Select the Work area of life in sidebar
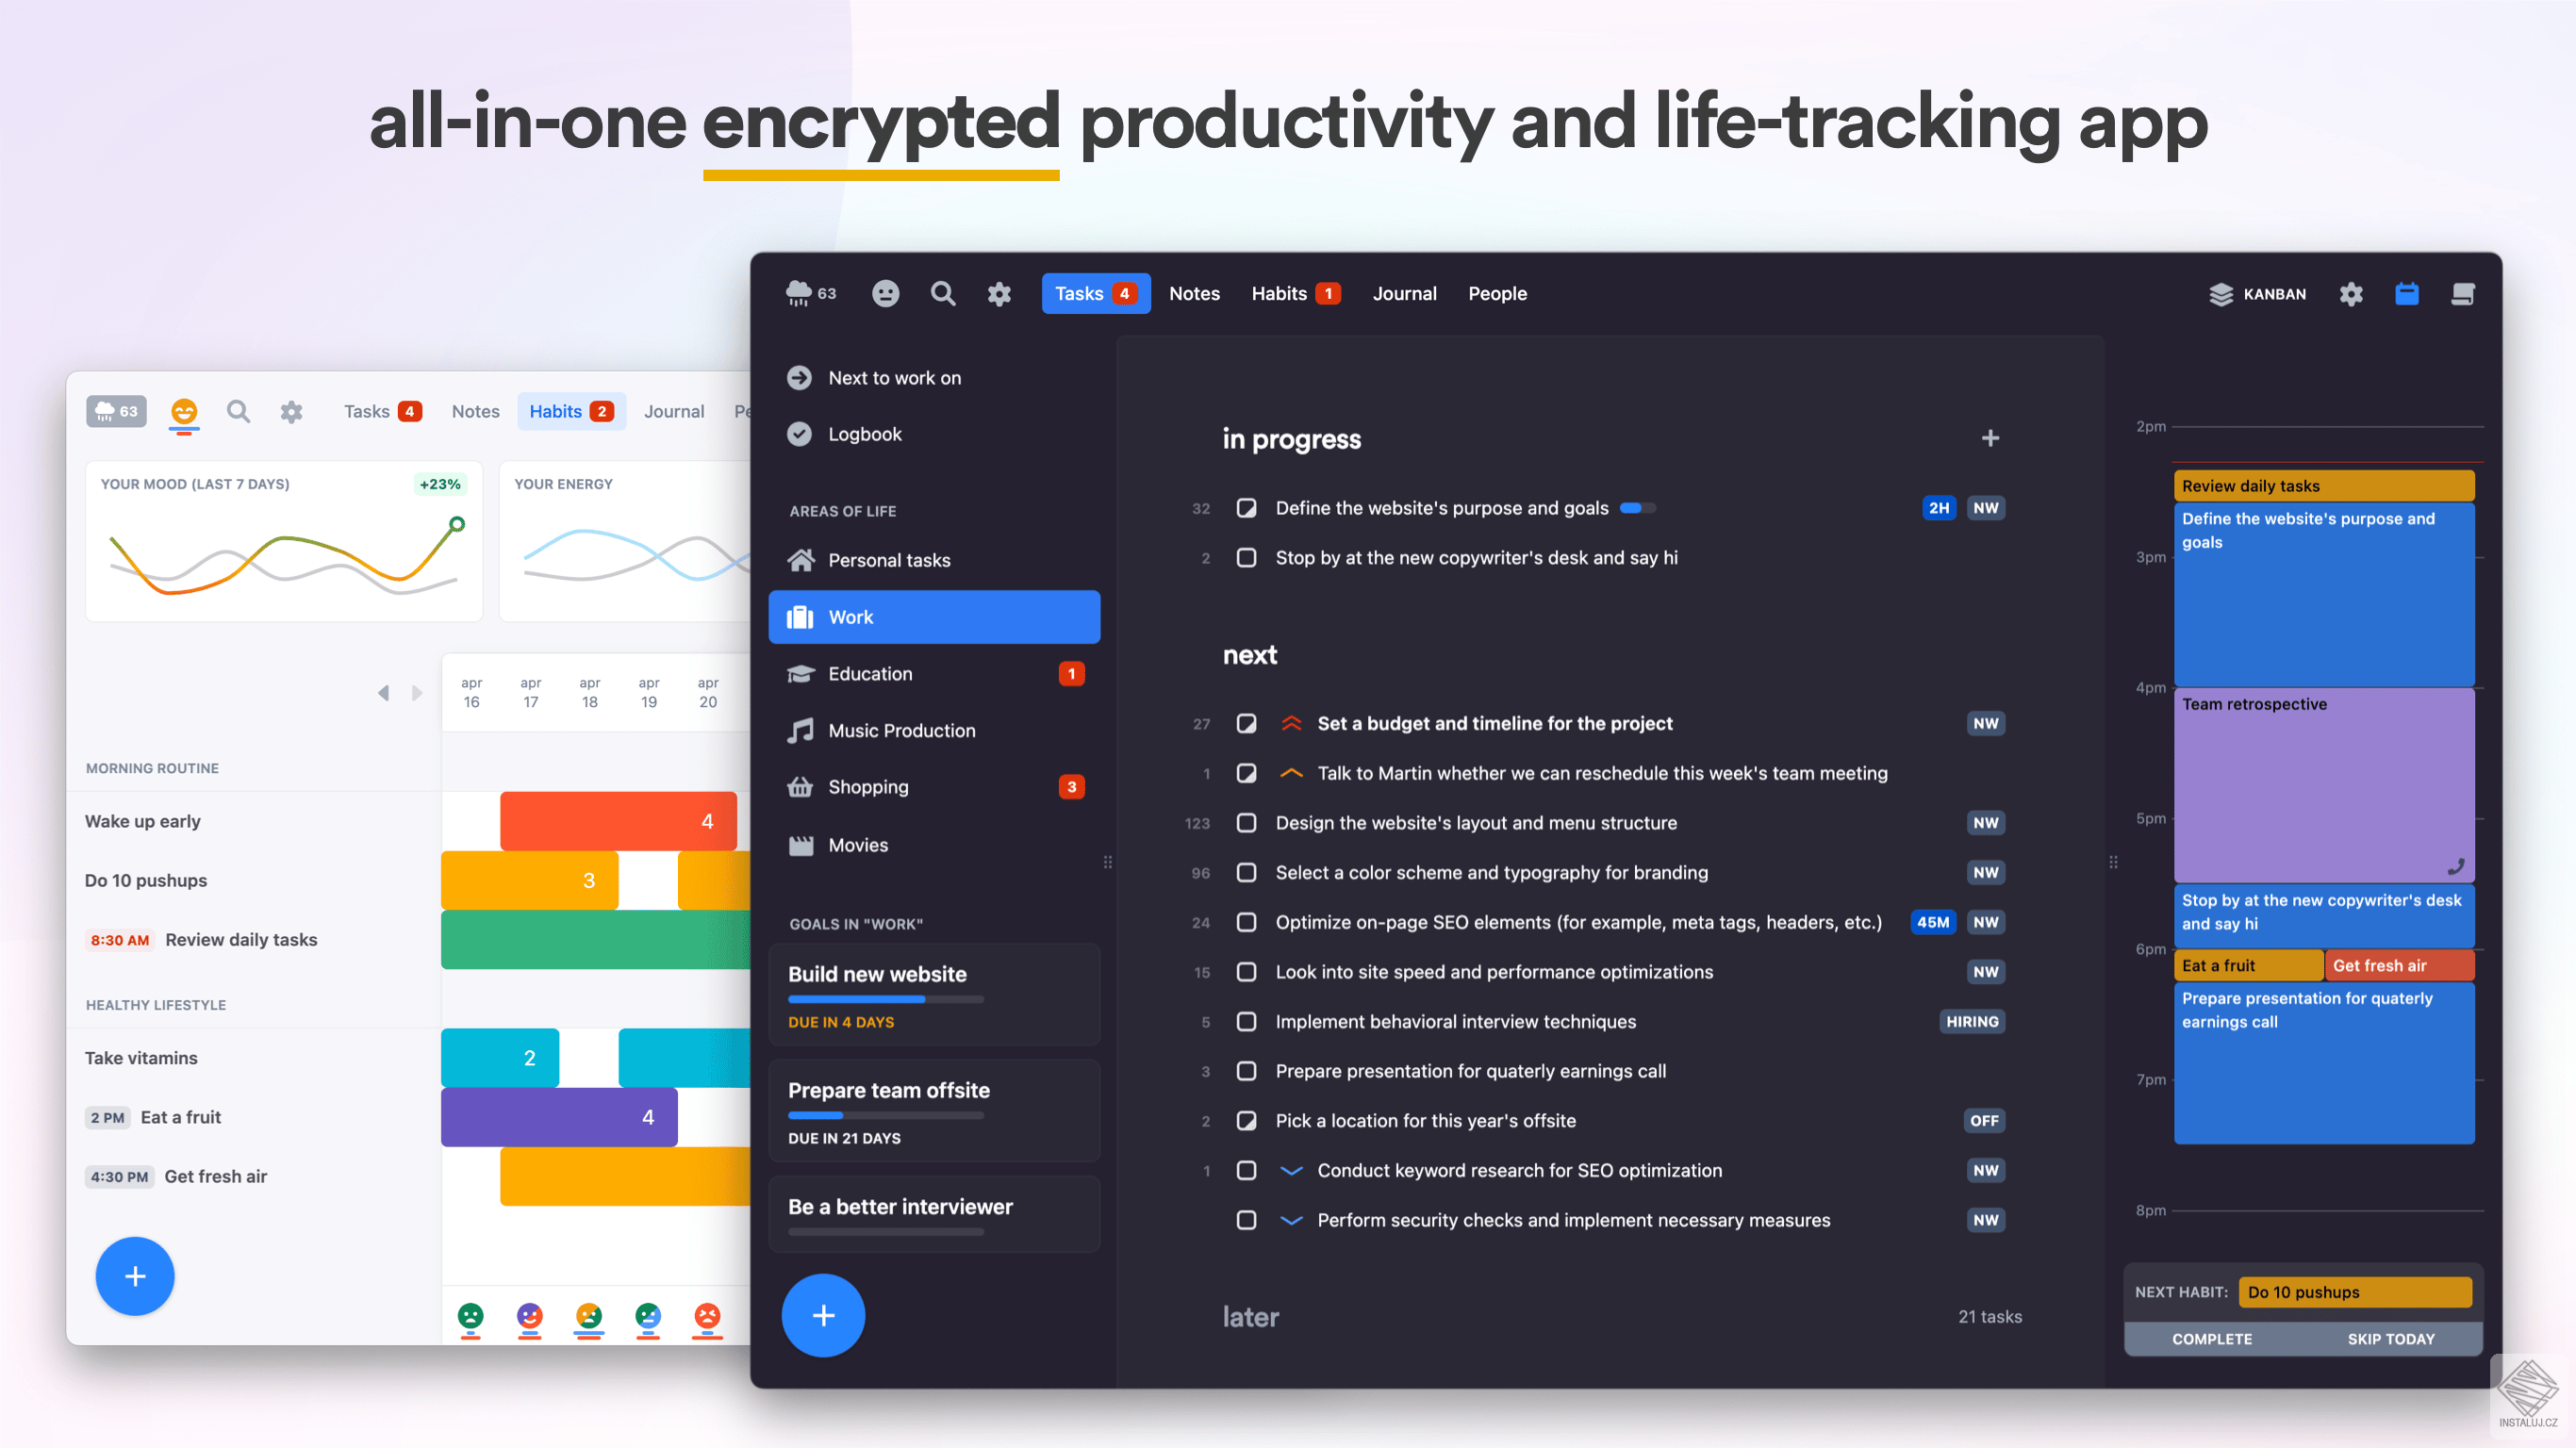 tap(937, 616)
